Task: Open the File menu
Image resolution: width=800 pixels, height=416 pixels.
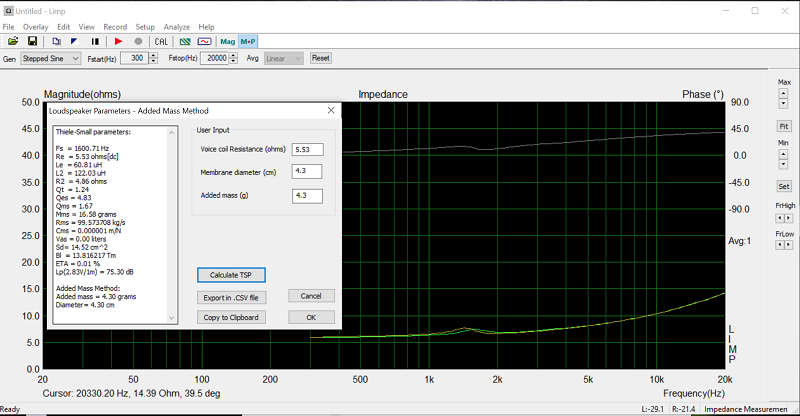Action: click(x=9, y=27)
